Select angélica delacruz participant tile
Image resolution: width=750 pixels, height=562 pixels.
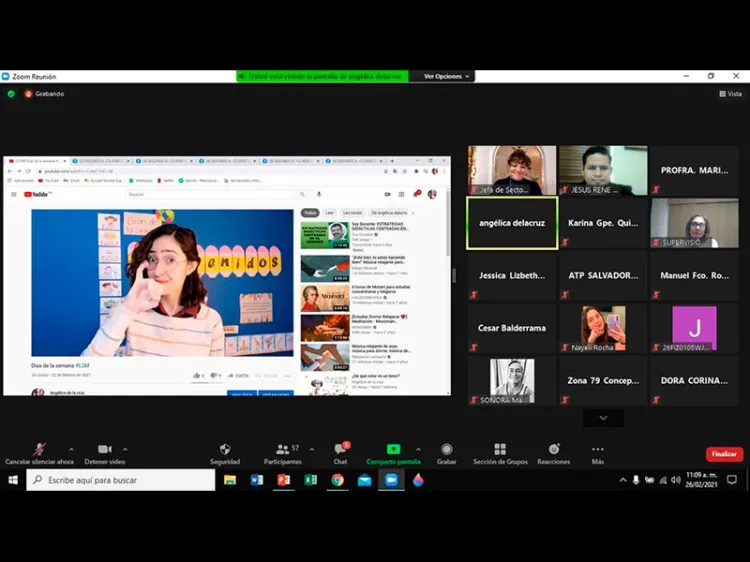(512, 222)
